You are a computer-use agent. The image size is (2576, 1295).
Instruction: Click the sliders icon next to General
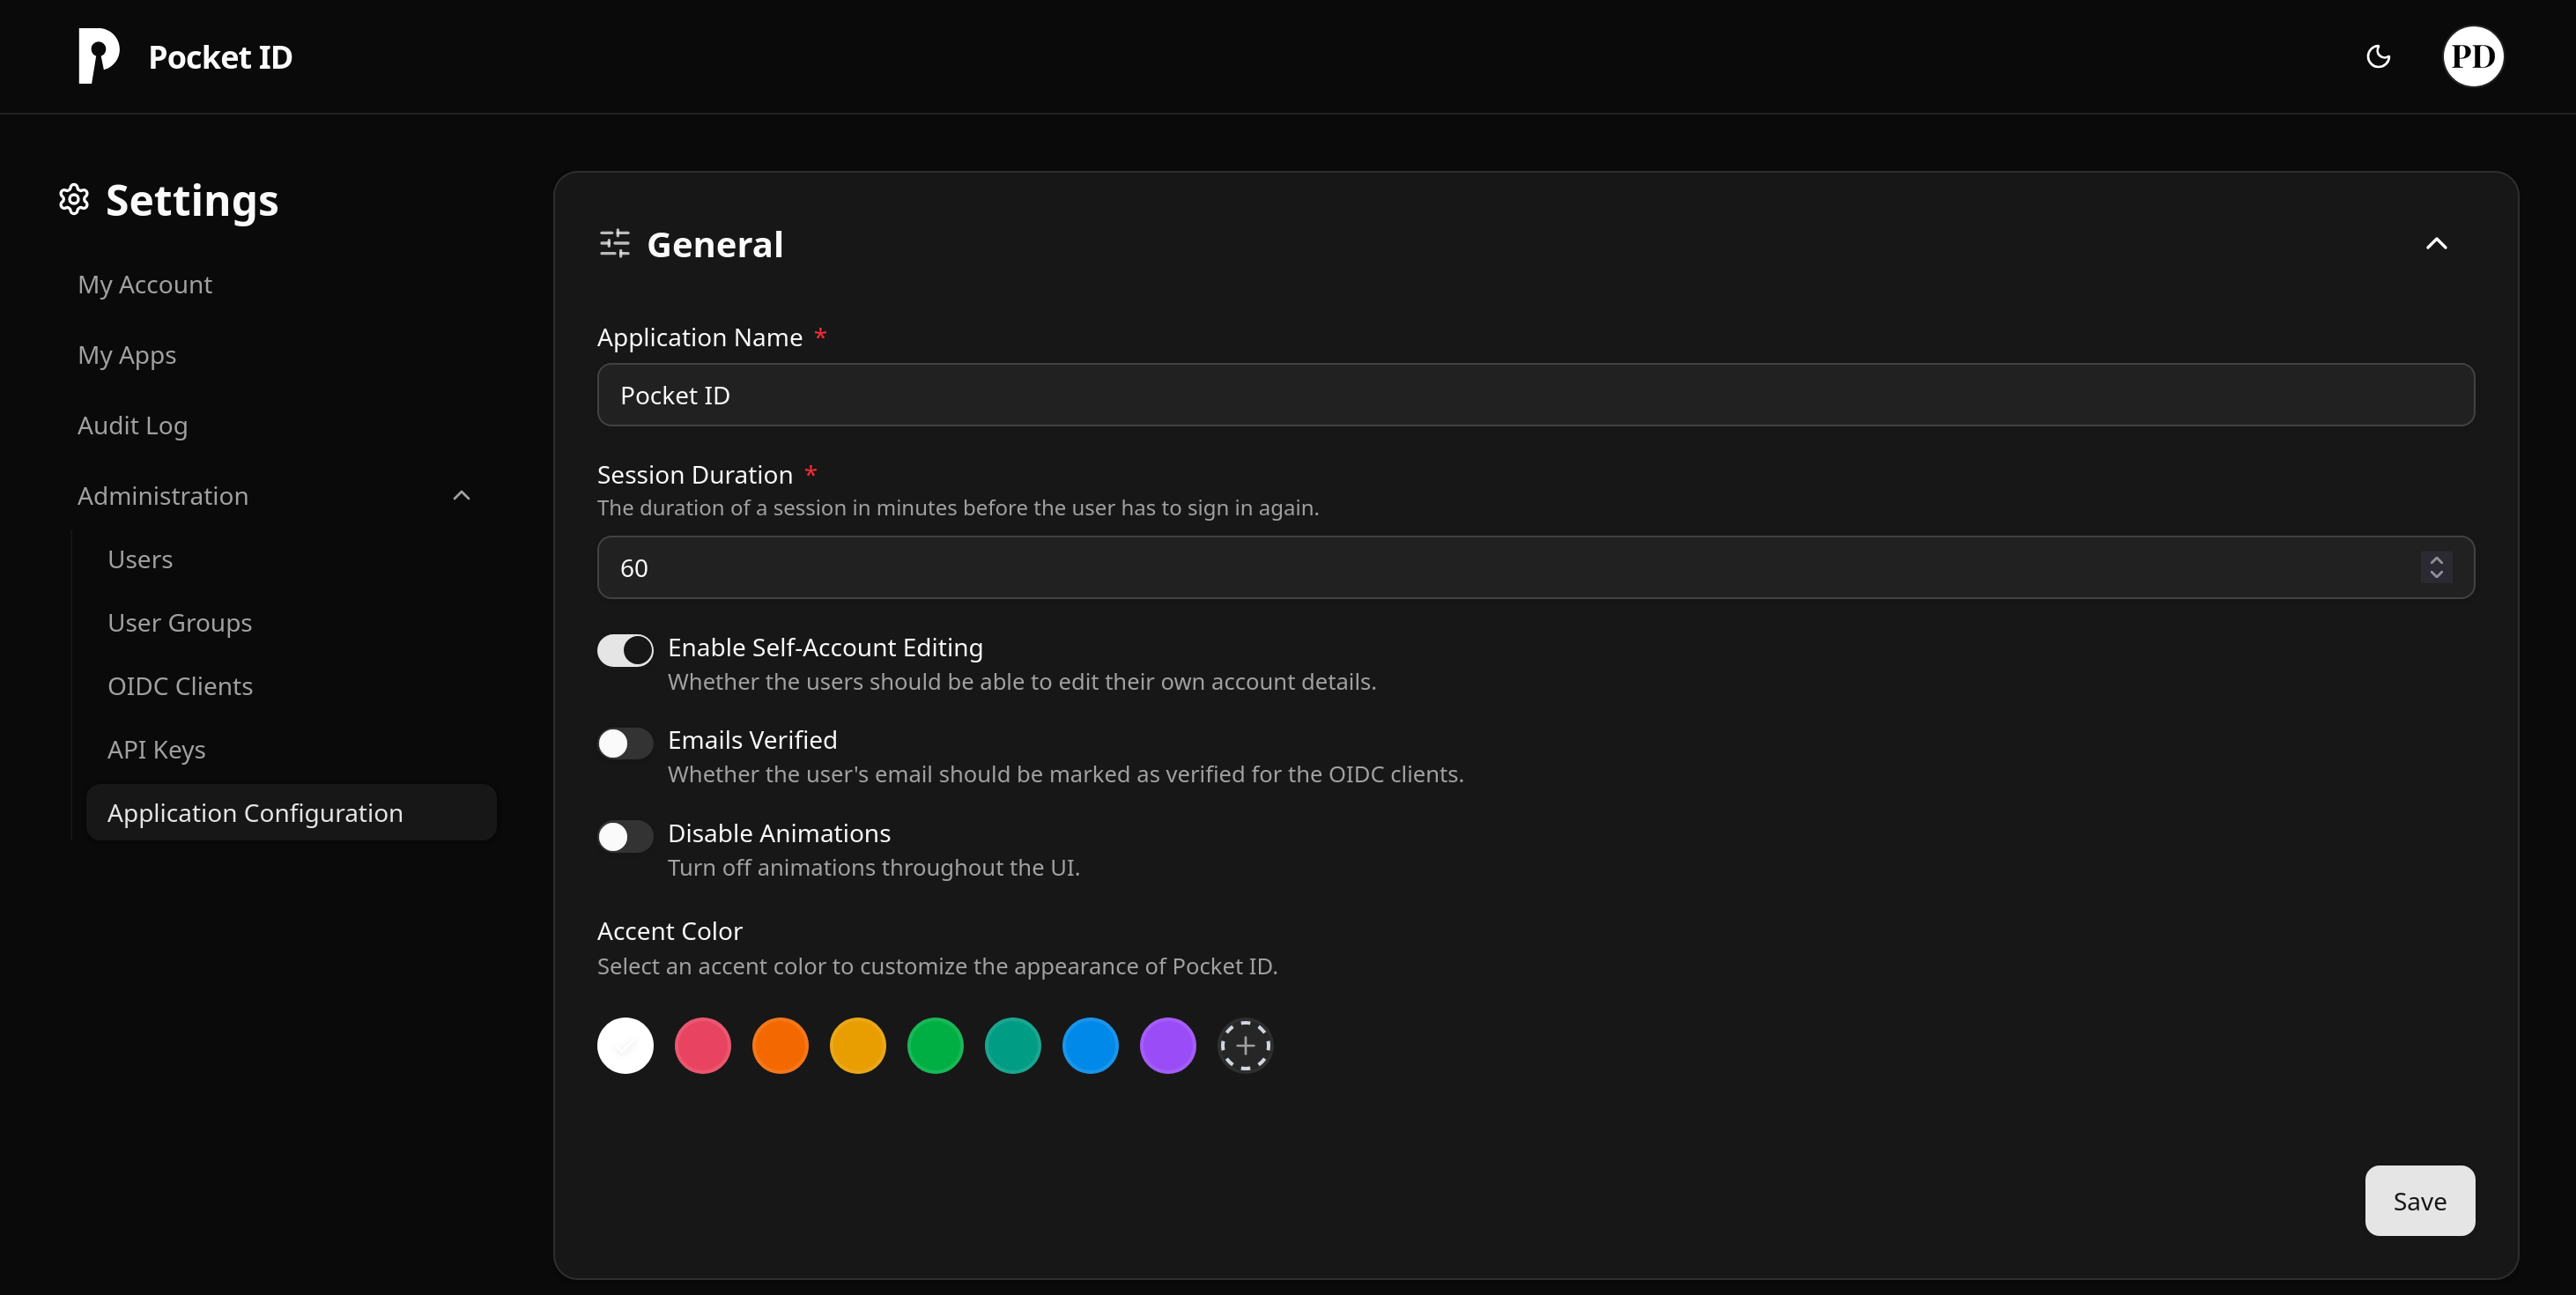(614, 243)
